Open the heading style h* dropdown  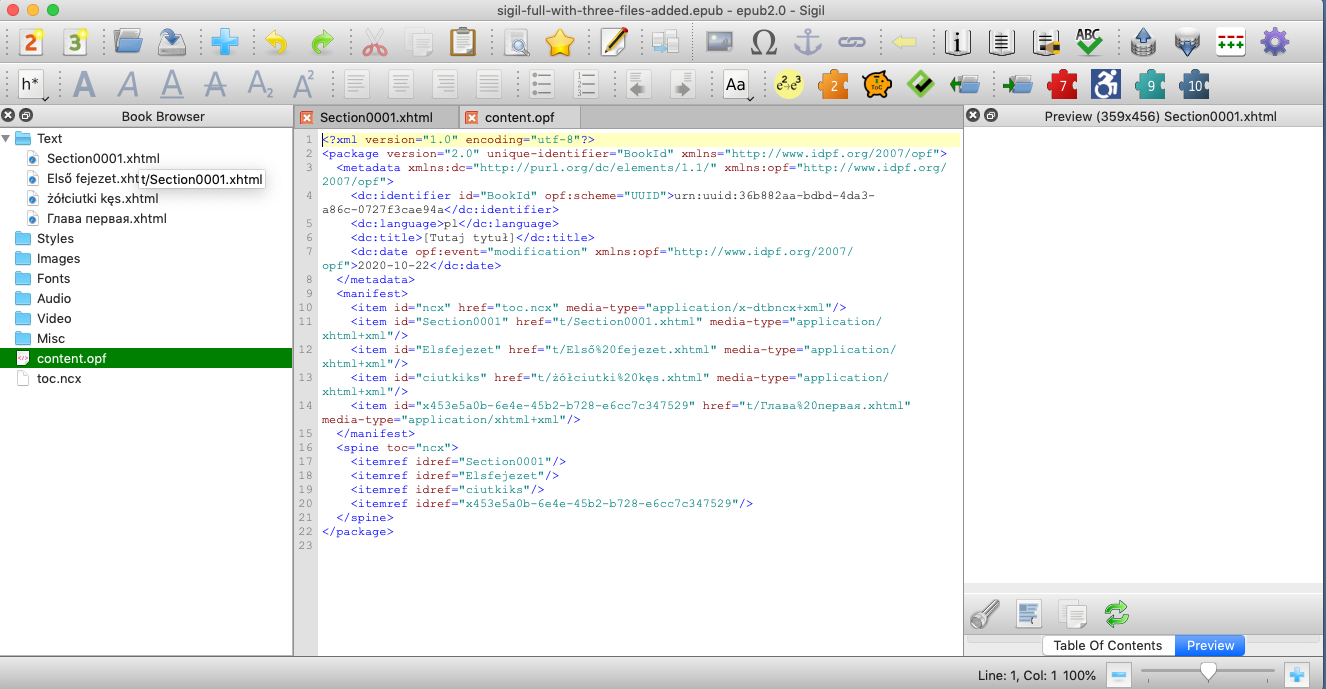[x=33, y=86]
